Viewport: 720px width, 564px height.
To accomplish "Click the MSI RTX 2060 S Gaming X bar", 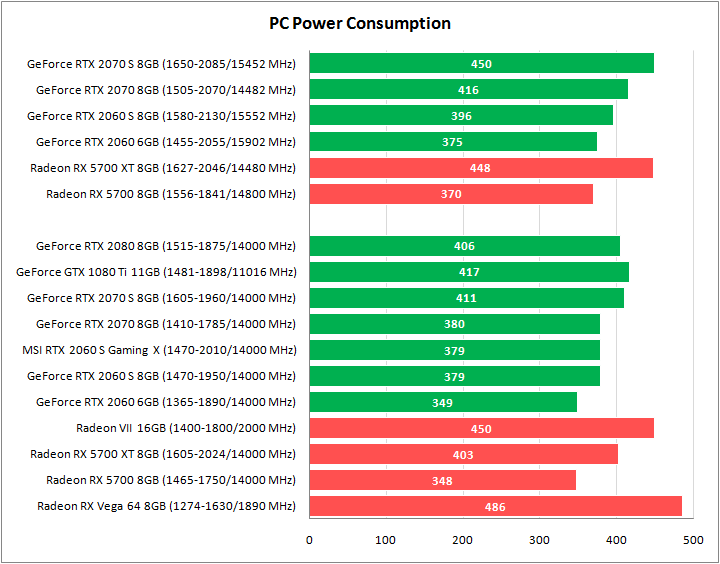I will (x=454, y=350).
